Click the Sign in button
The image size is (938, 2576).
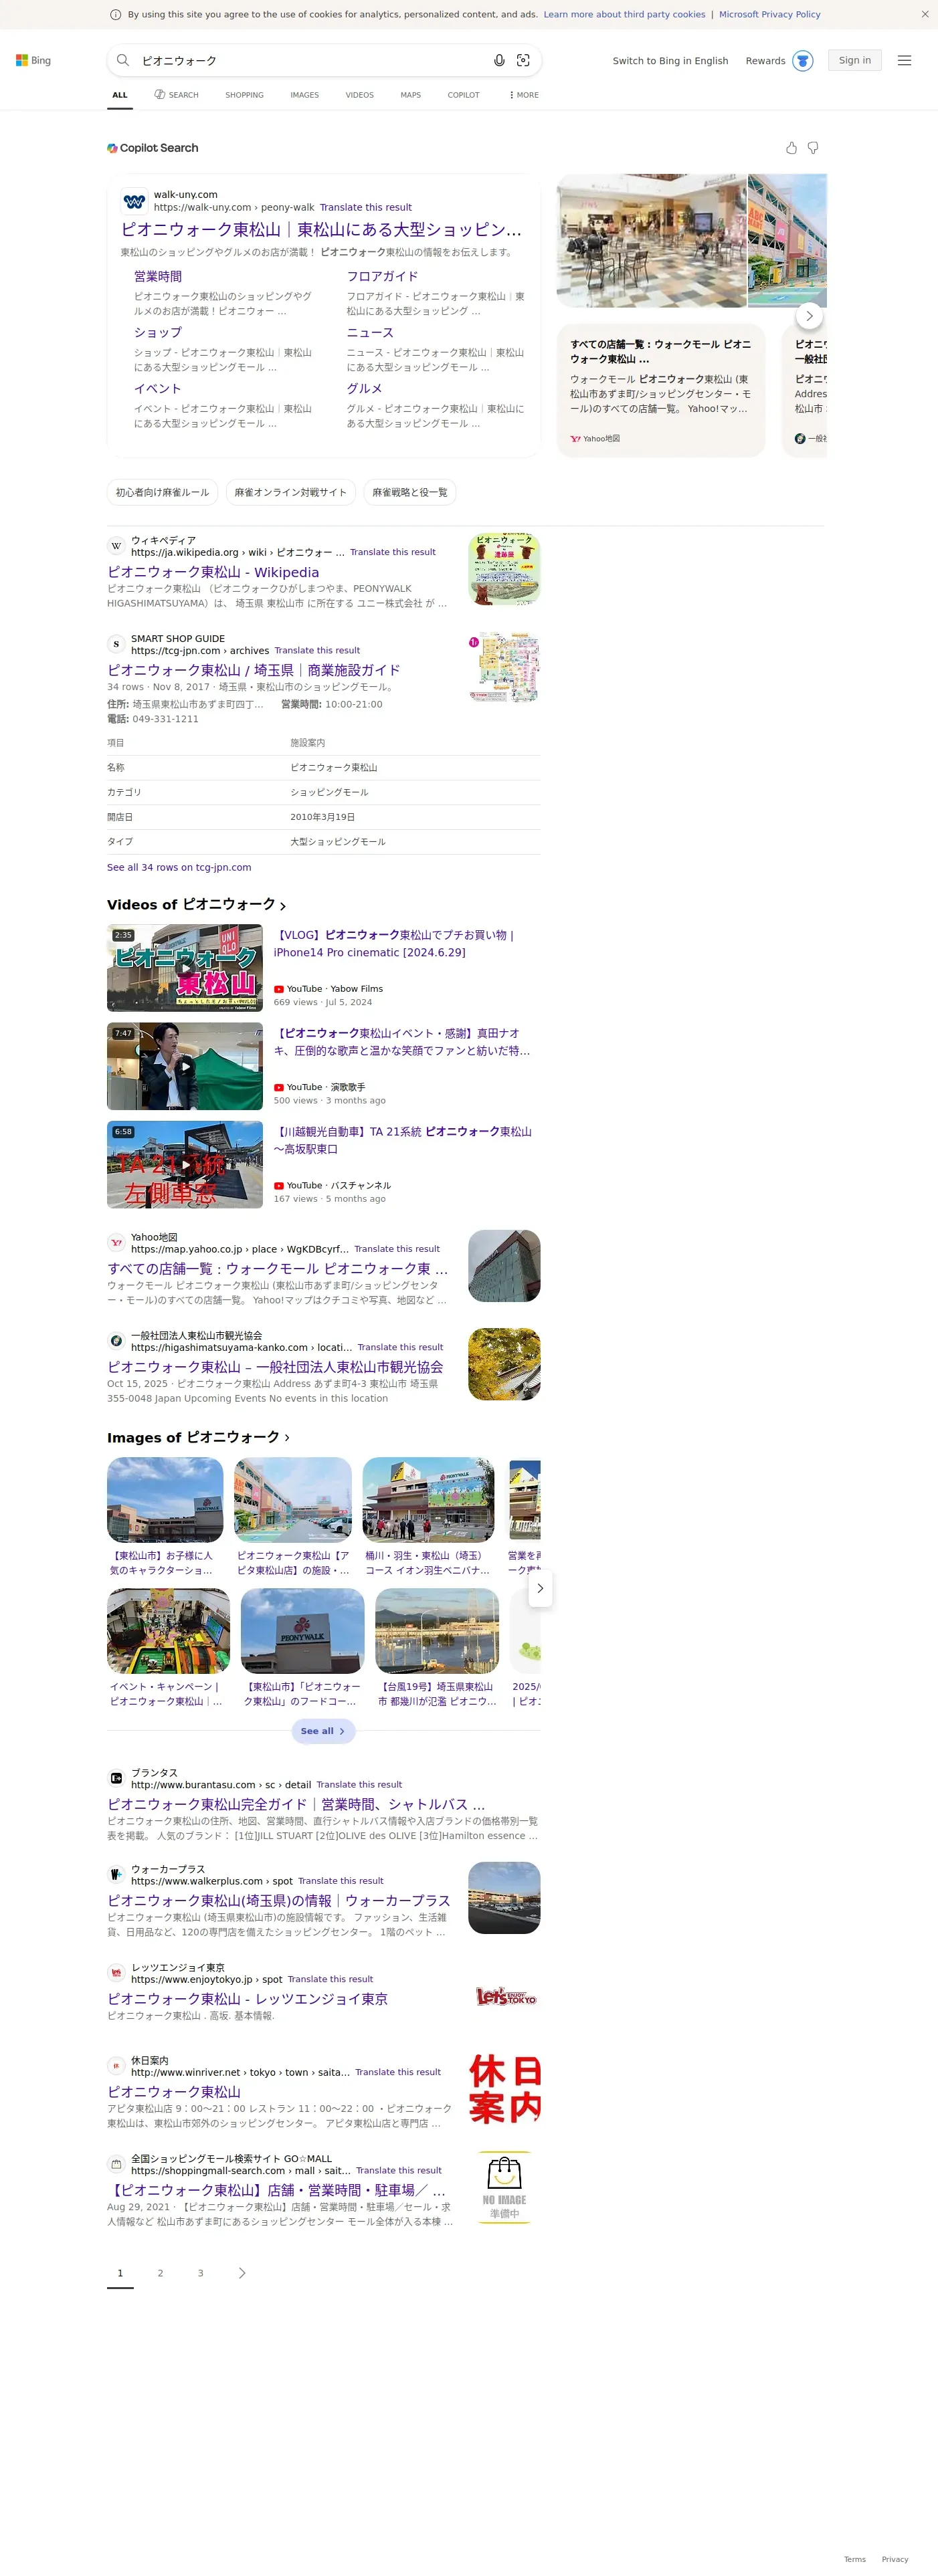pyautogui.click(x=854, y=60)
